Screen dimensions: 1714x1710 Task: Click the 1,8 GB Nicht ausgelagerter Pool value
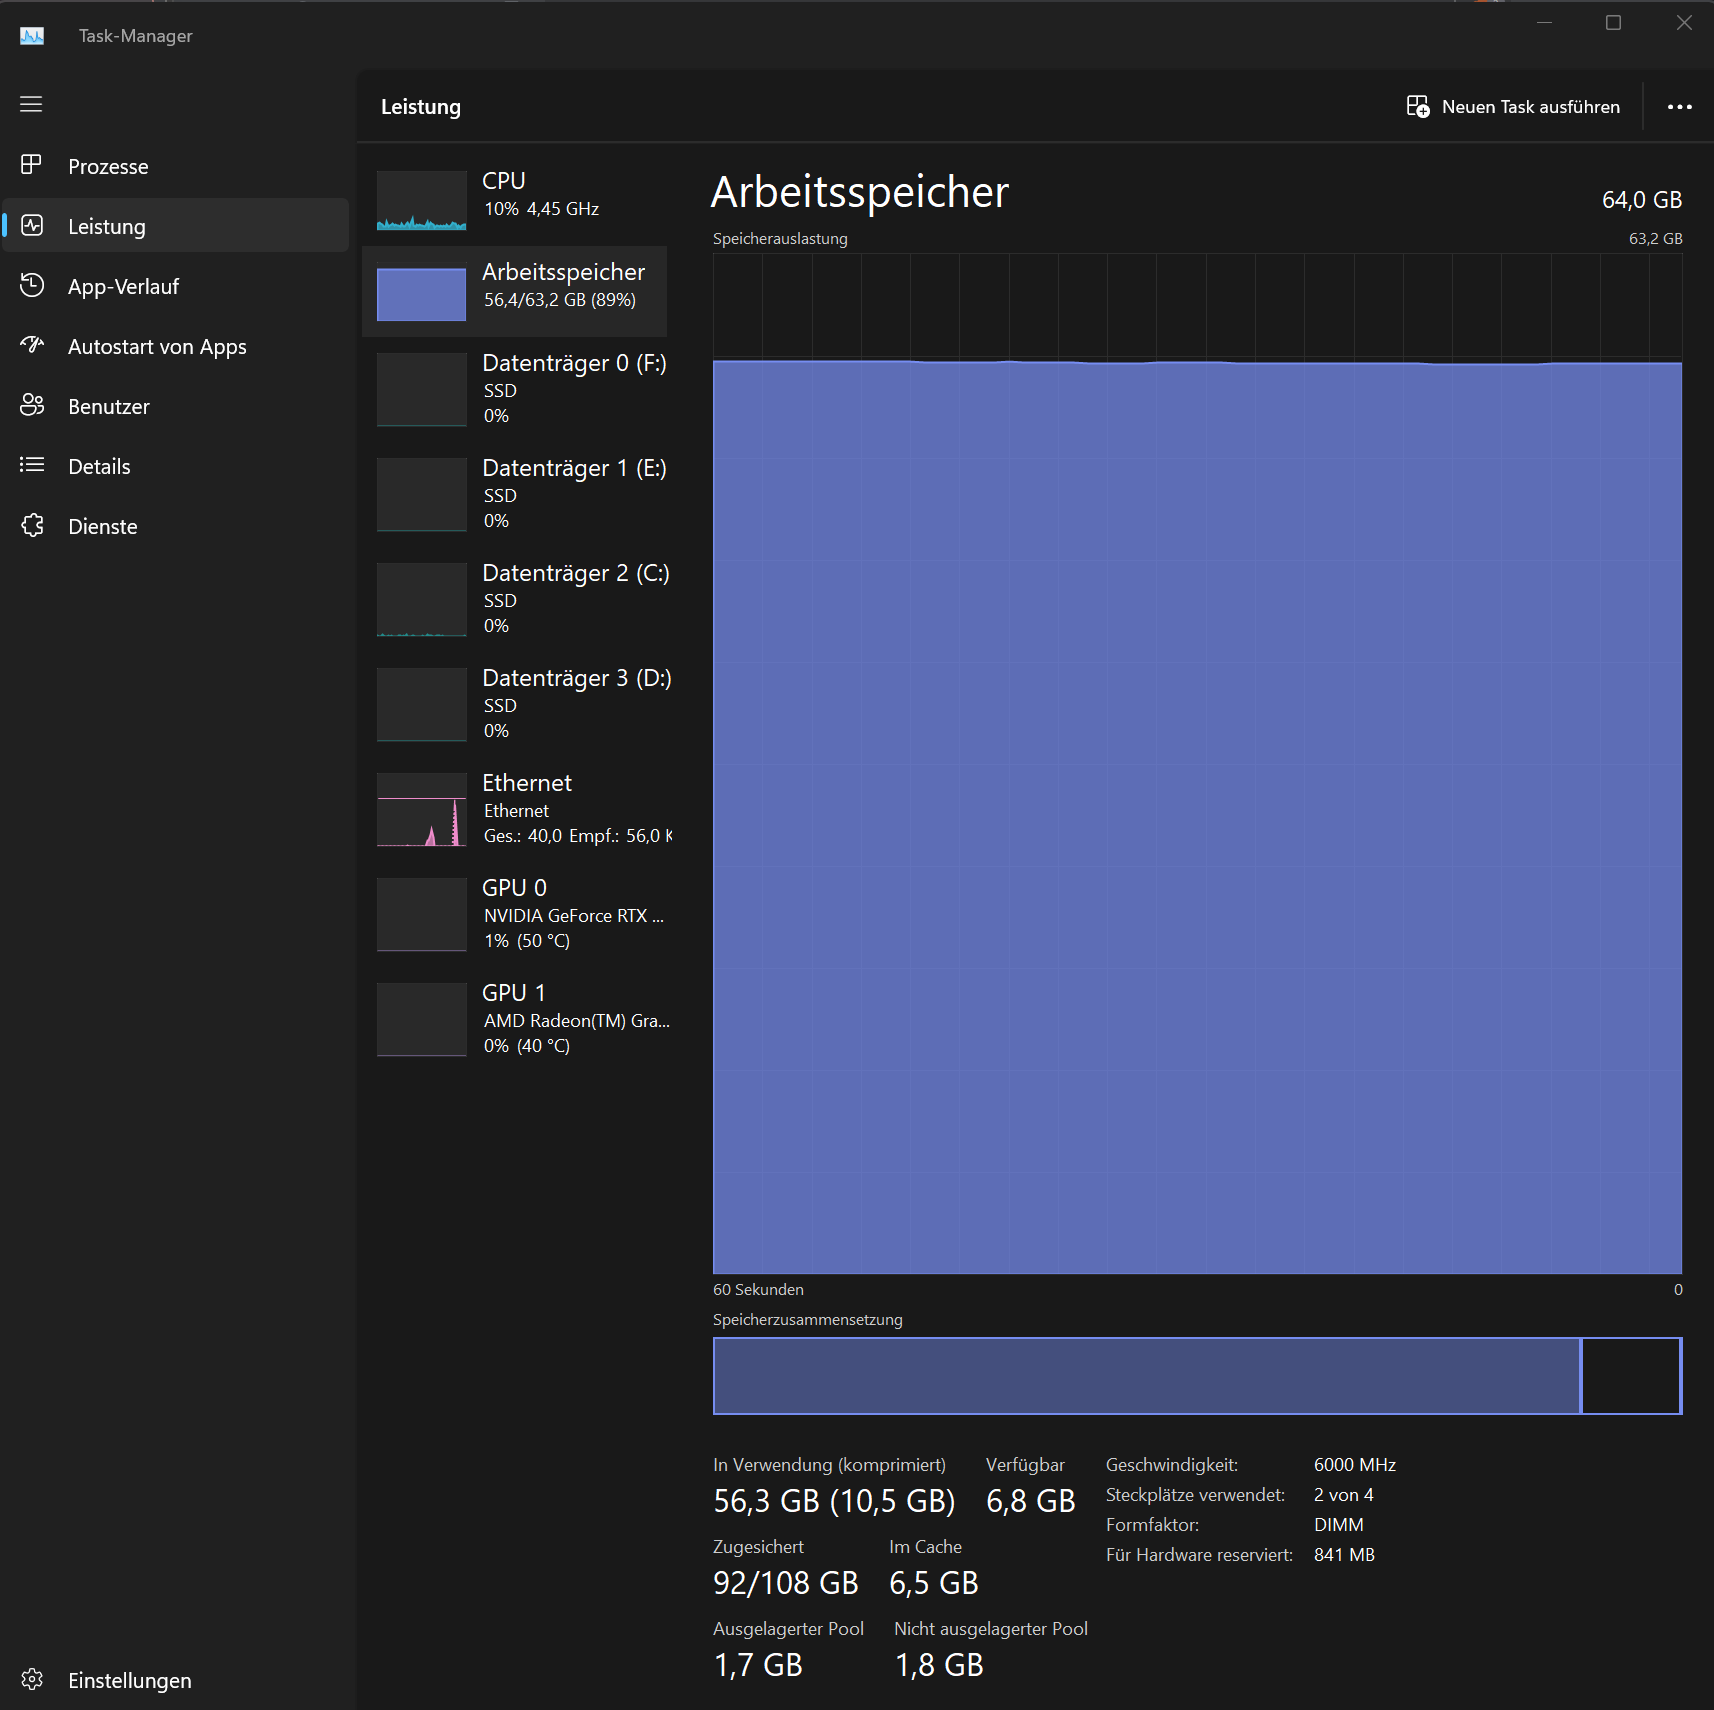tap(939, 1665)
